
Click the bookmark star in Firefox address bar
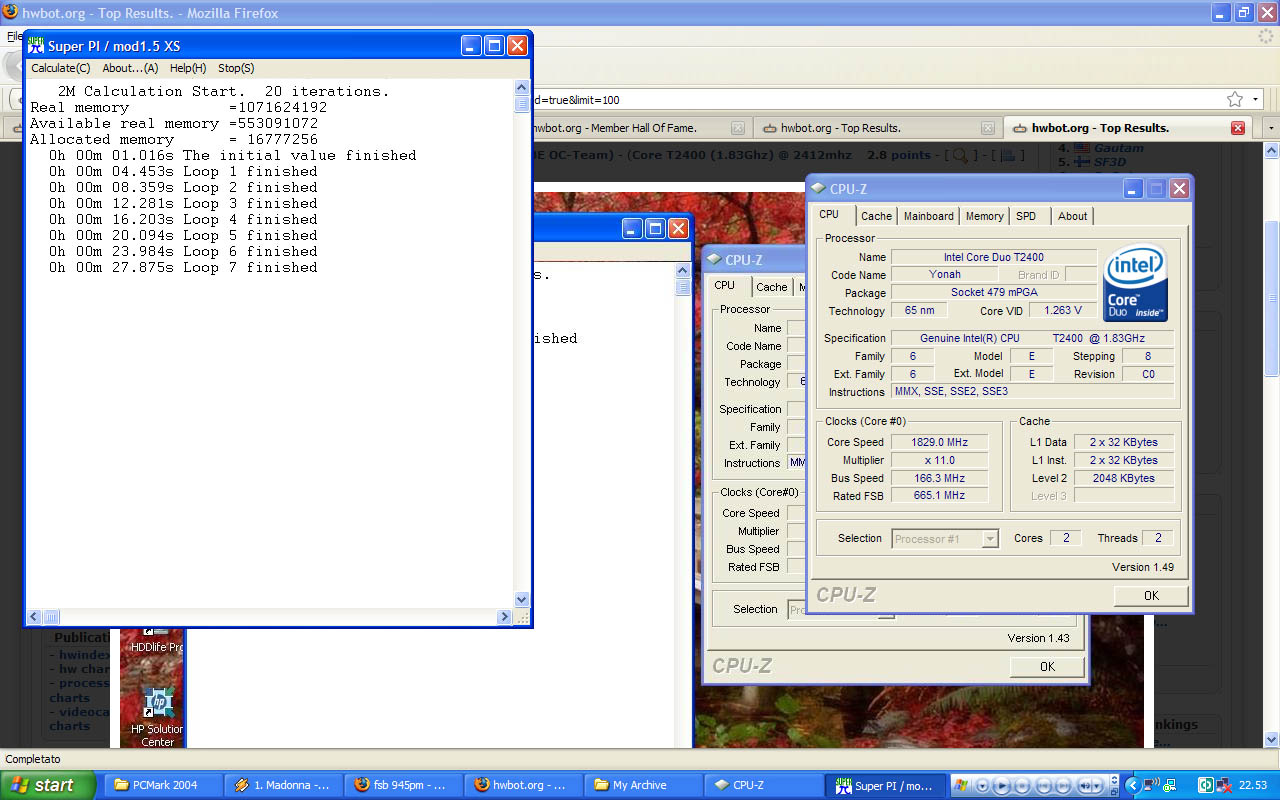point(1235,99)
